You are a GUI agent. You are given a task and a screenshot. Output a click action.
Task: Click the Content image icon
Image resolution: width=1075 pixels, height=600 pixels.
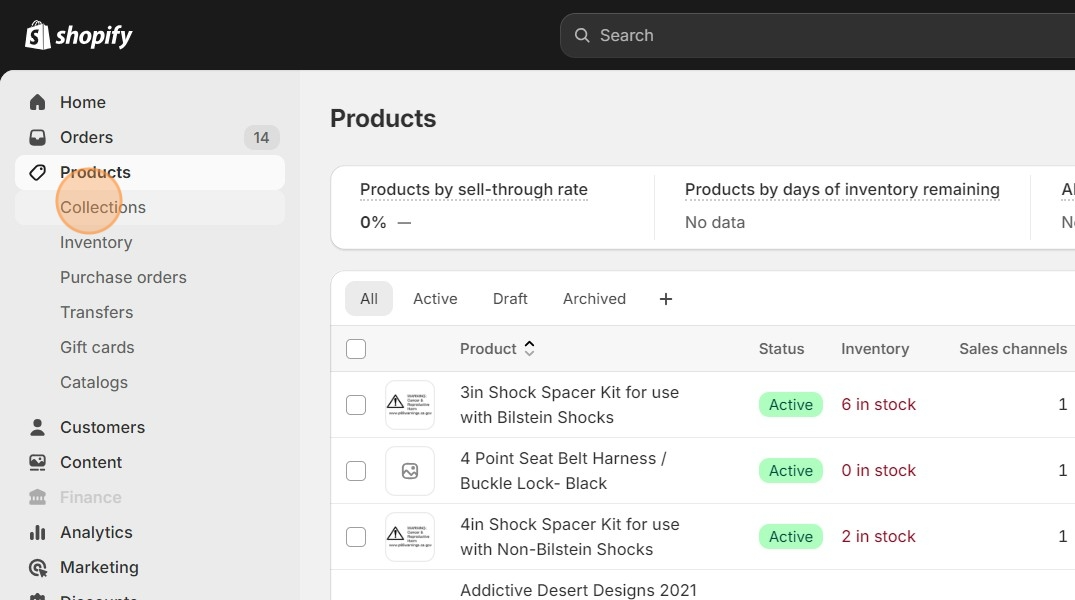coord(38,462)
